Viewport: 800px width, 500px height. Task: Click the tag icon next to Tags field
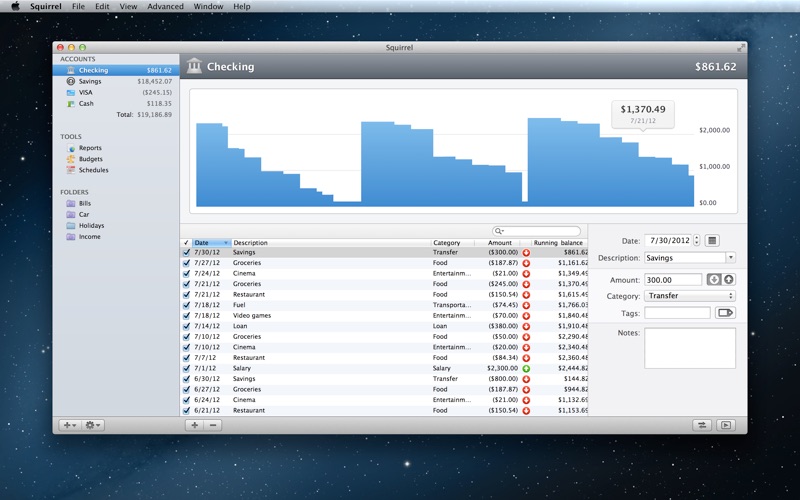[x=725, y=313]
